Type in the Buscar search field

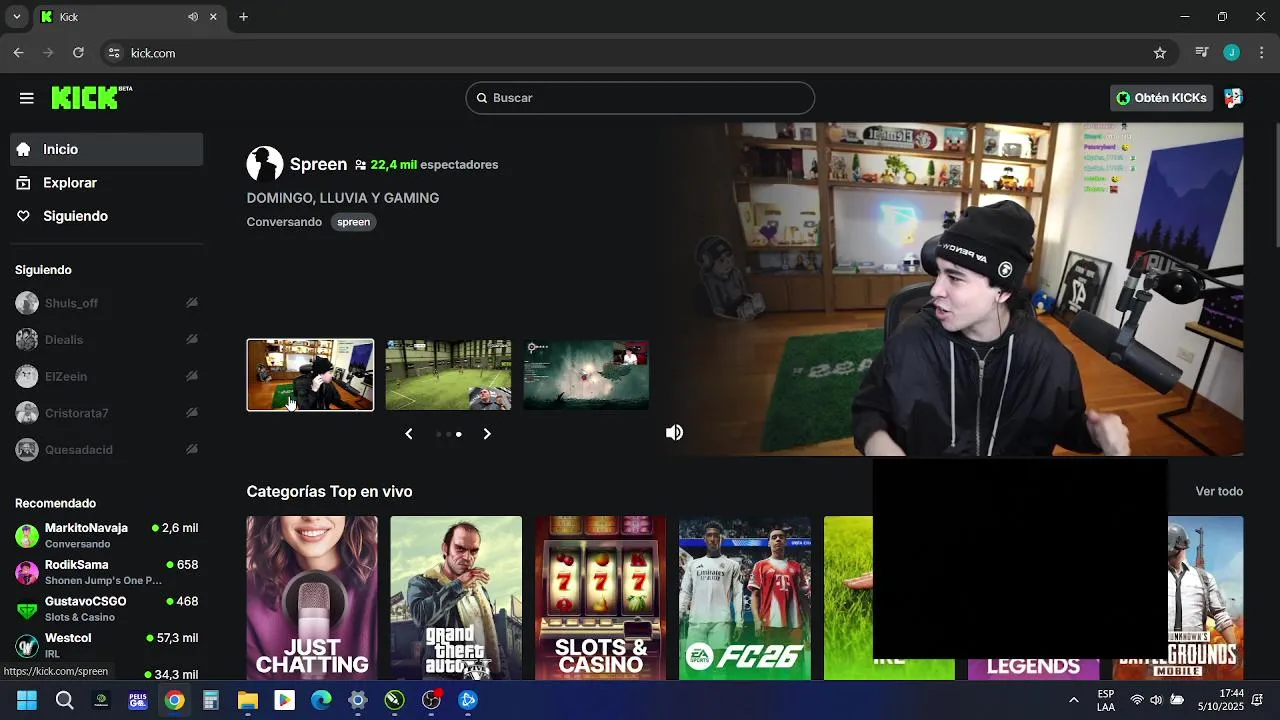[640, 98]
